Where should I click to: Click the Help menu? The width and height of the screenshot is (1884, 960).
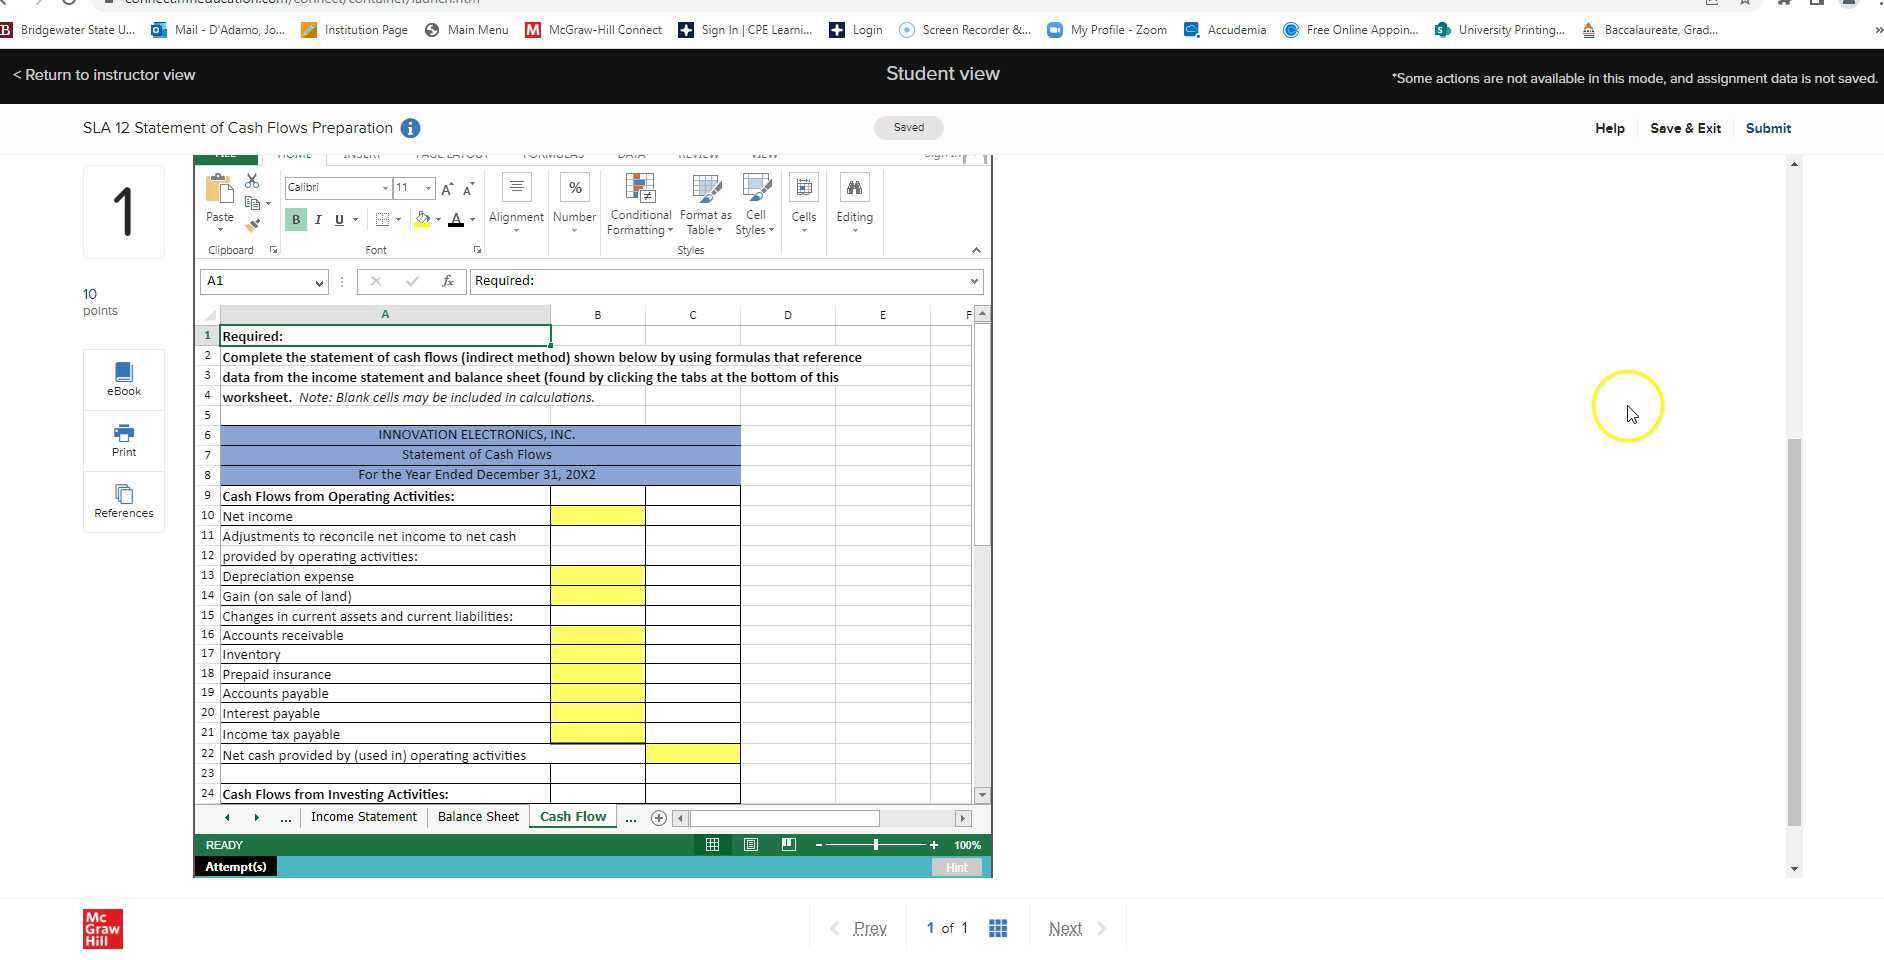click(1609, 128)
